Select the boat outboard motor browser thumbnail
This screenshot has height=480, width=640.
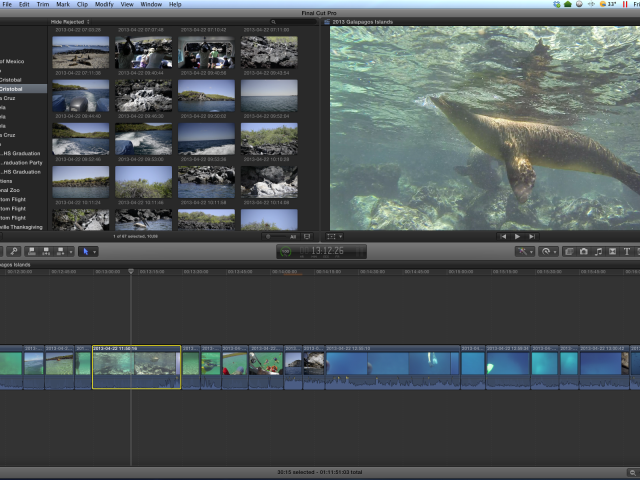tap(81, 96)
